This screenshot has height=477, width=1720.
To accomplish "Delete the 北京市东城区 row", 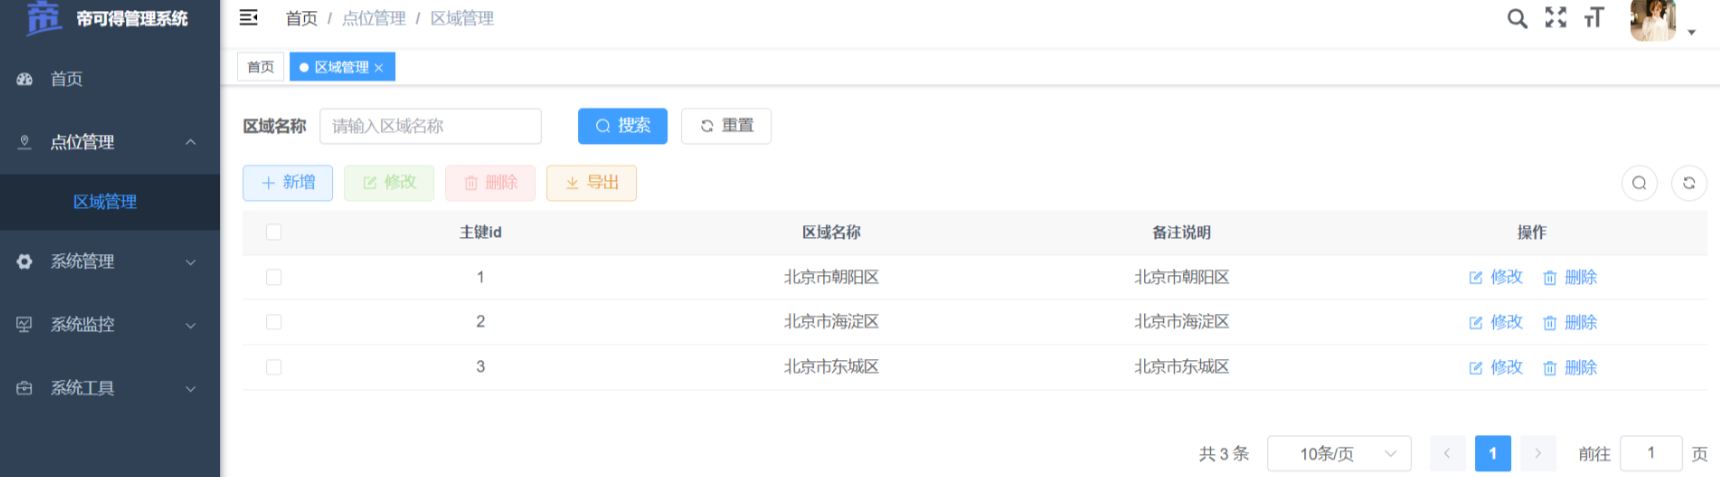I will point(1570,368).
